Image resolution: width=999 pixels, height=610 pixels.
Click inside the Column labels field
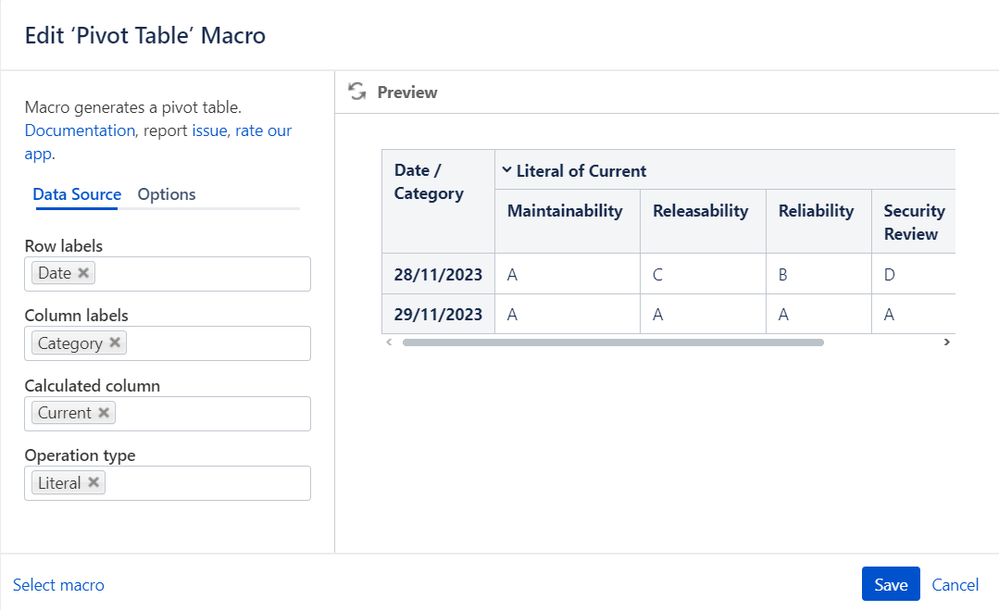215,344
